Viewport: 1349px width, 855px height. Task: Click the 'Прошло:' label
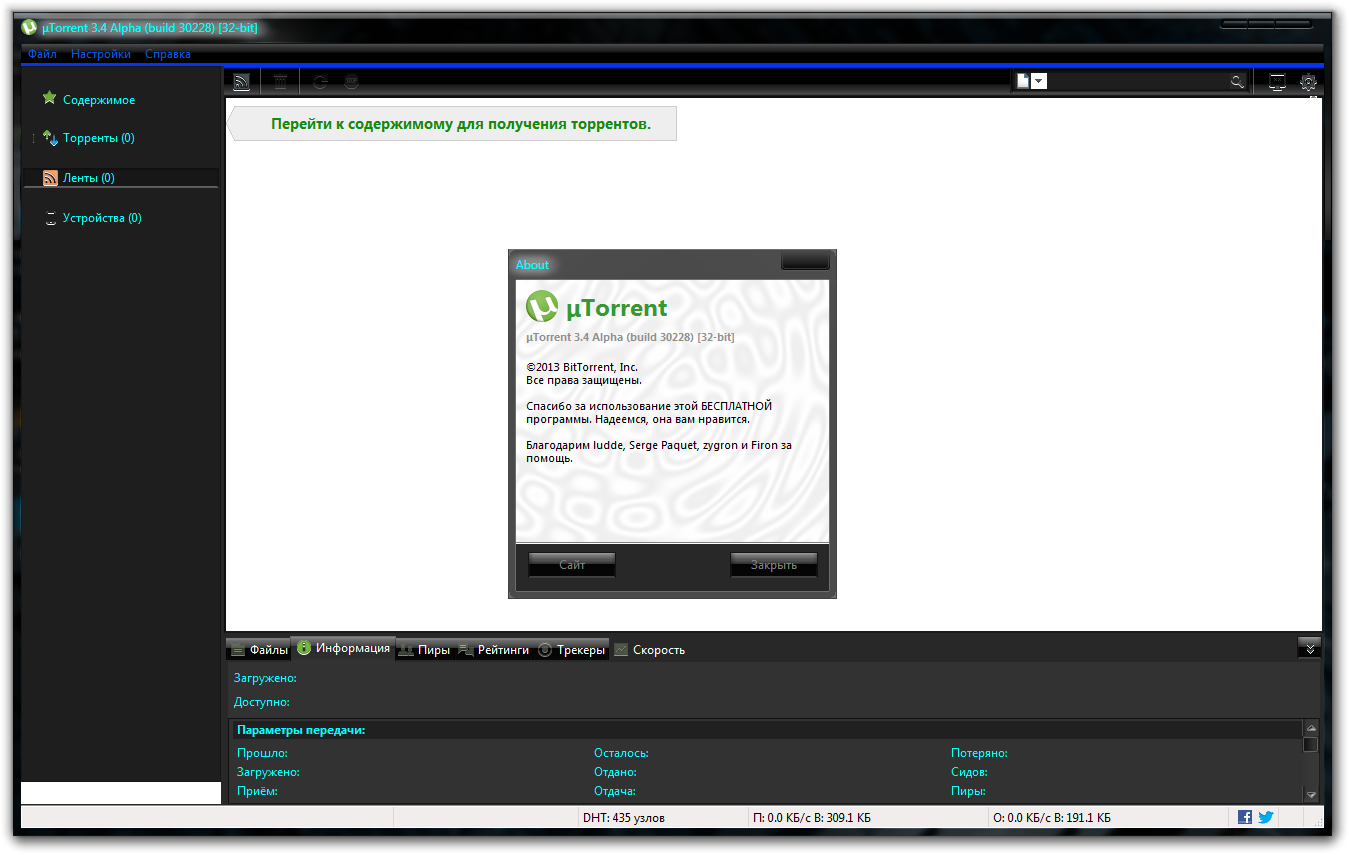tap(263, 753)
